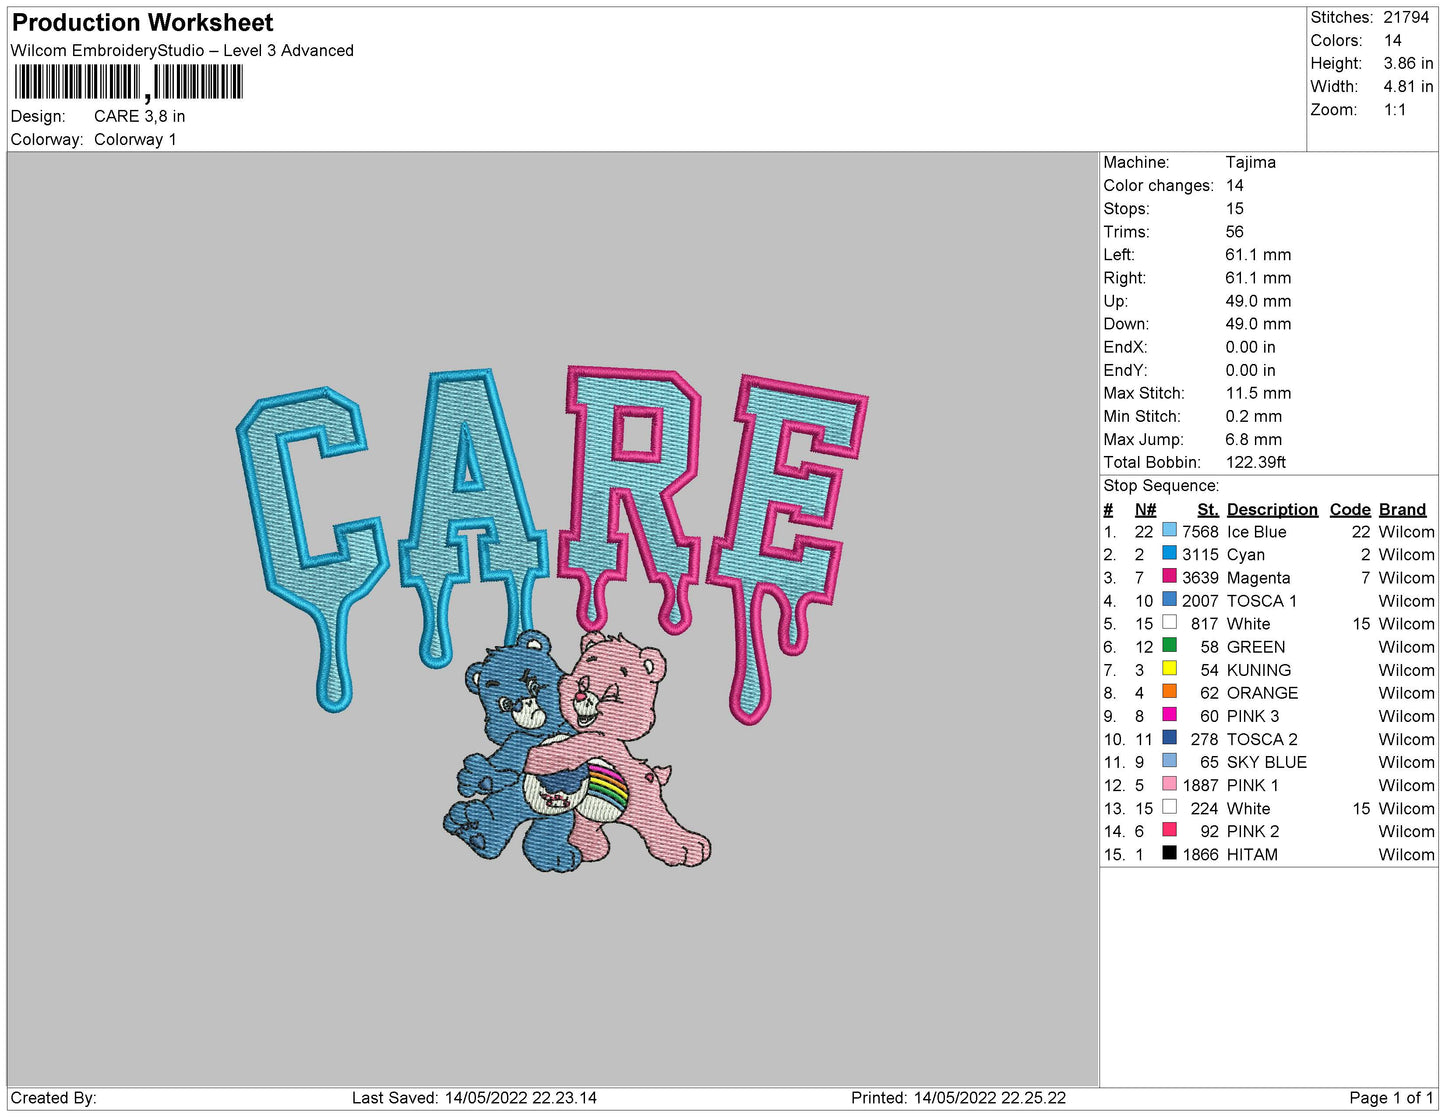Viewport: 1445px width, 1117px height.
Task: Click the Page 1 of 1 footer text
Action: click(x=1391, y=1098)
